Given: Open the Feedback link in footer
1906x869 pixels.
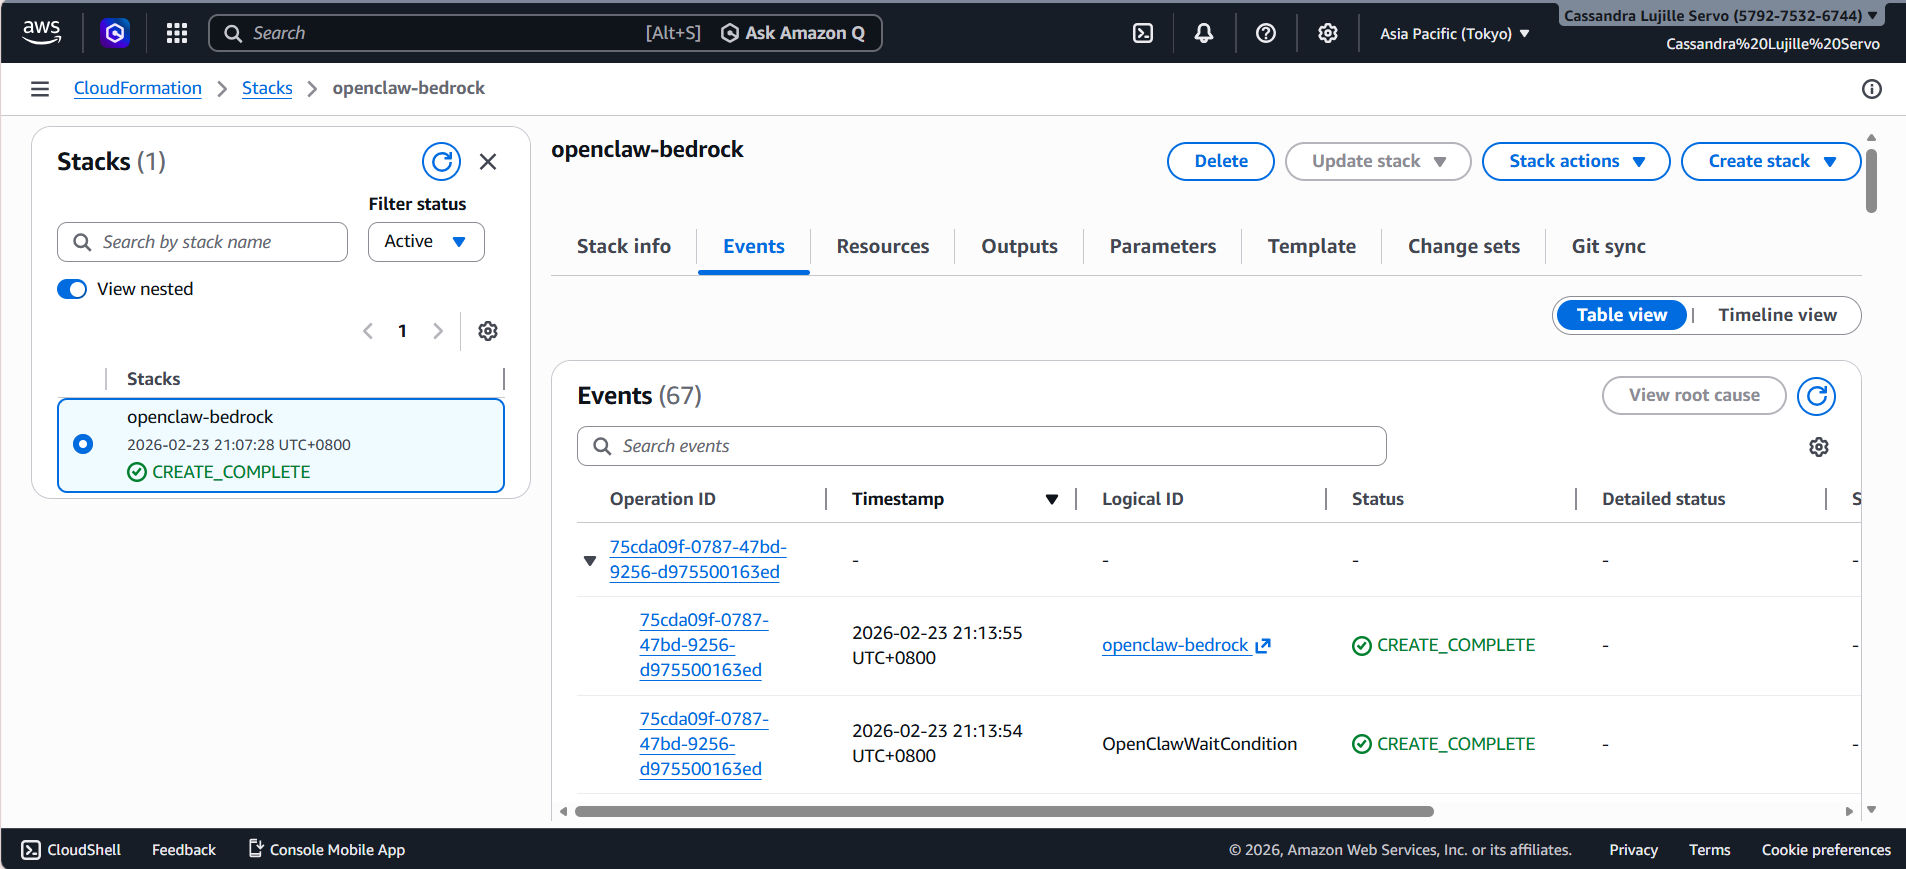Looking at the screenshot, I should coord(184,850).
